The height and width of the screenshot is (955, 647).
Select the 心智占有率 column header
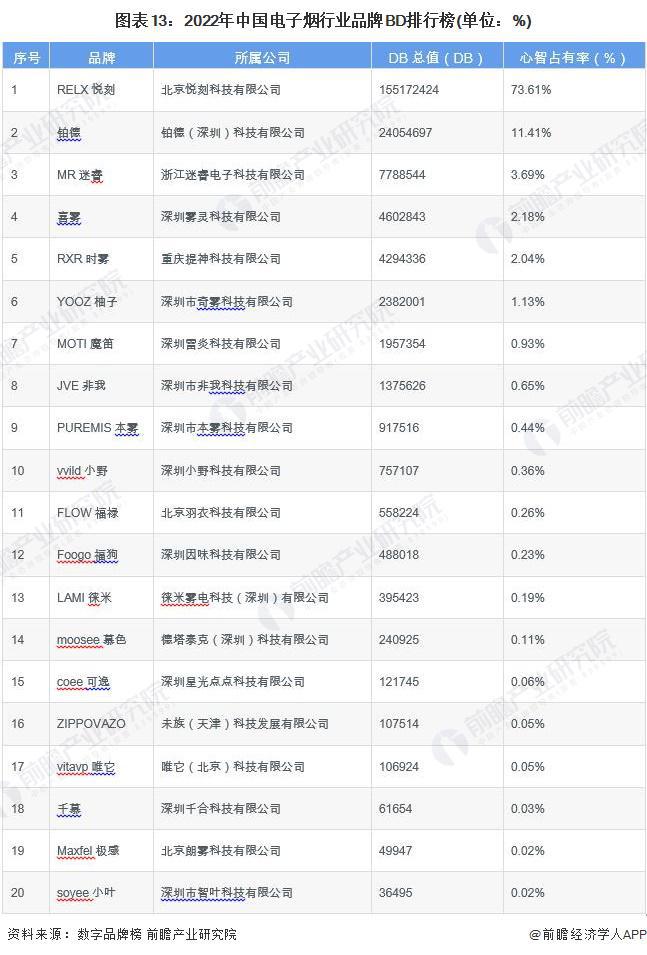click(x=573, y=57)
